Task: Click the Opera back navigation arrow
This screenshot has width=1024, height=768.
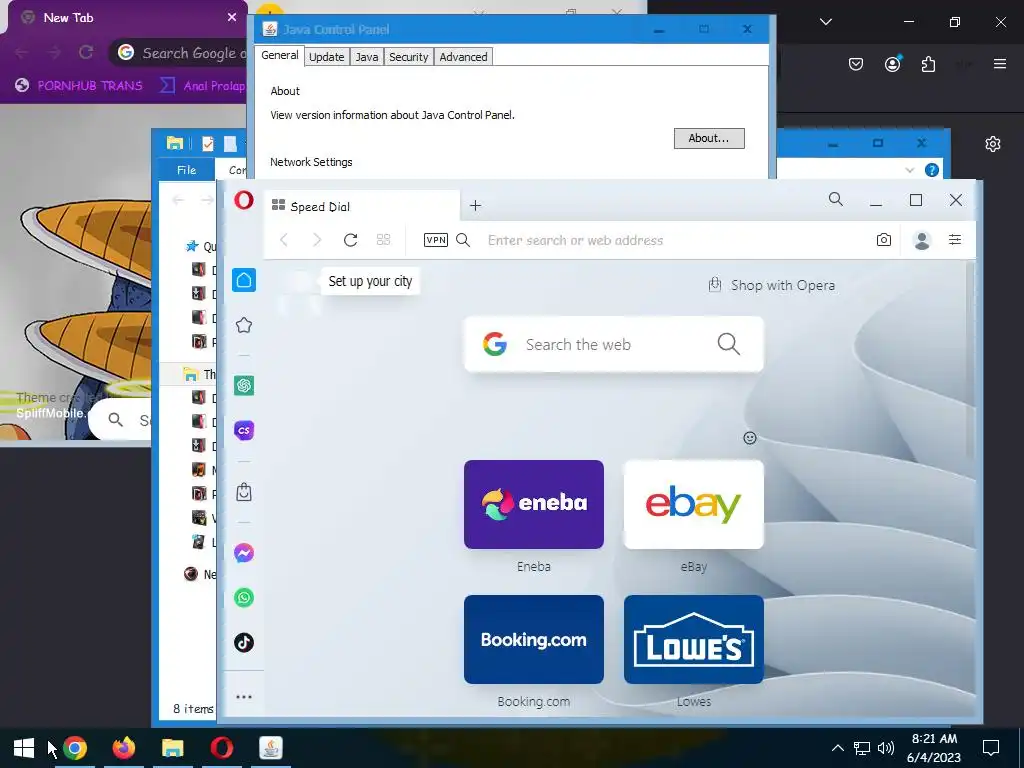Action: point(284,240)
